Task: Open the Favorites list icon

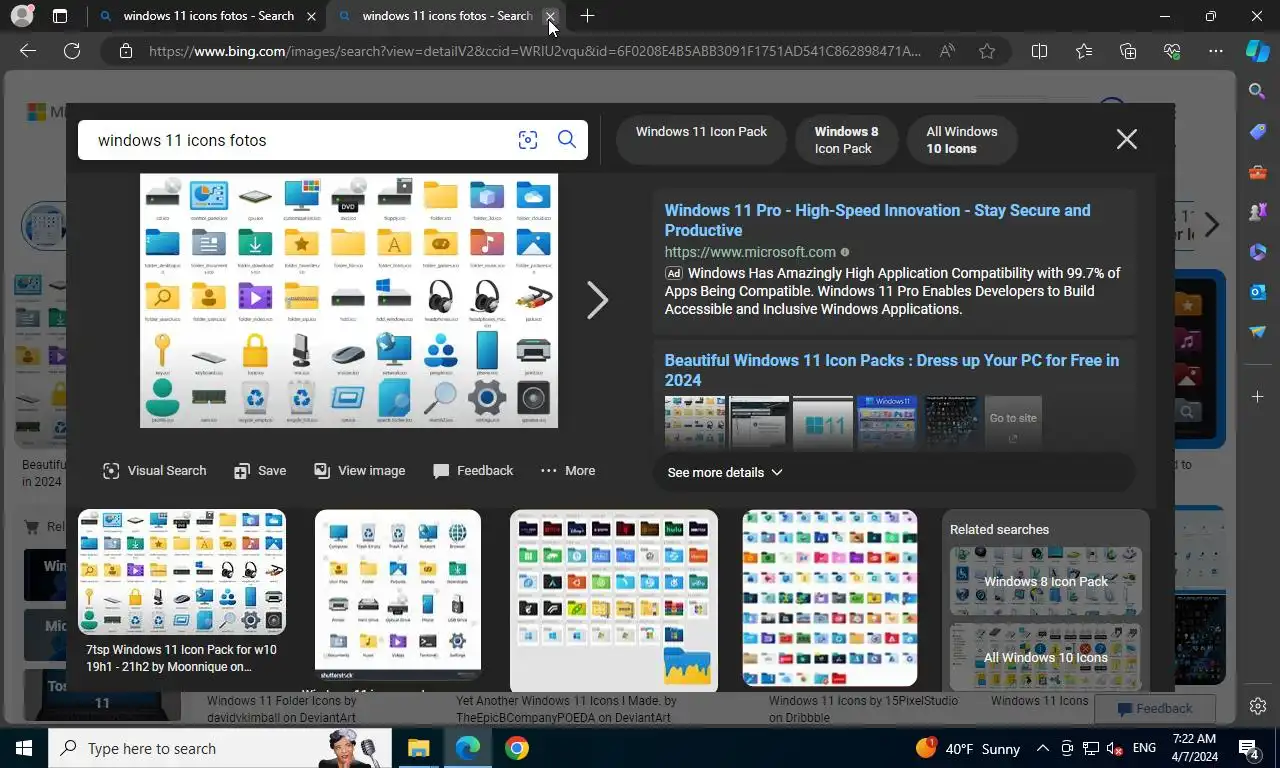Action: tap(1084, 51)
